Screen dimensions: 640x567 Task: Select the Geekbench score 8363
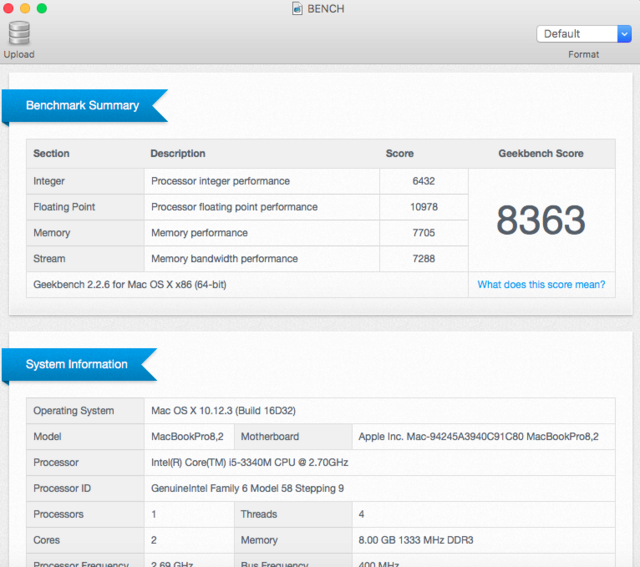tap(541, 220)
